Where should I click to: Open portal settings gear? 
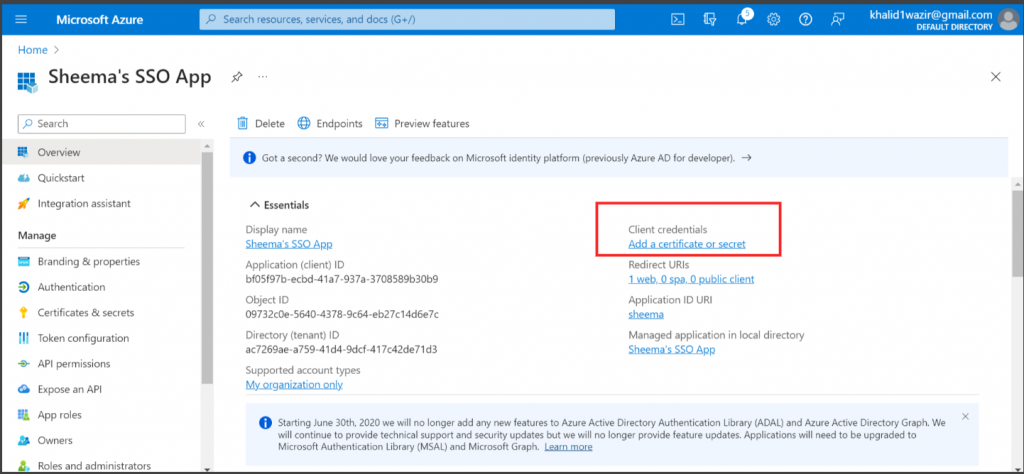pos(773,20)
